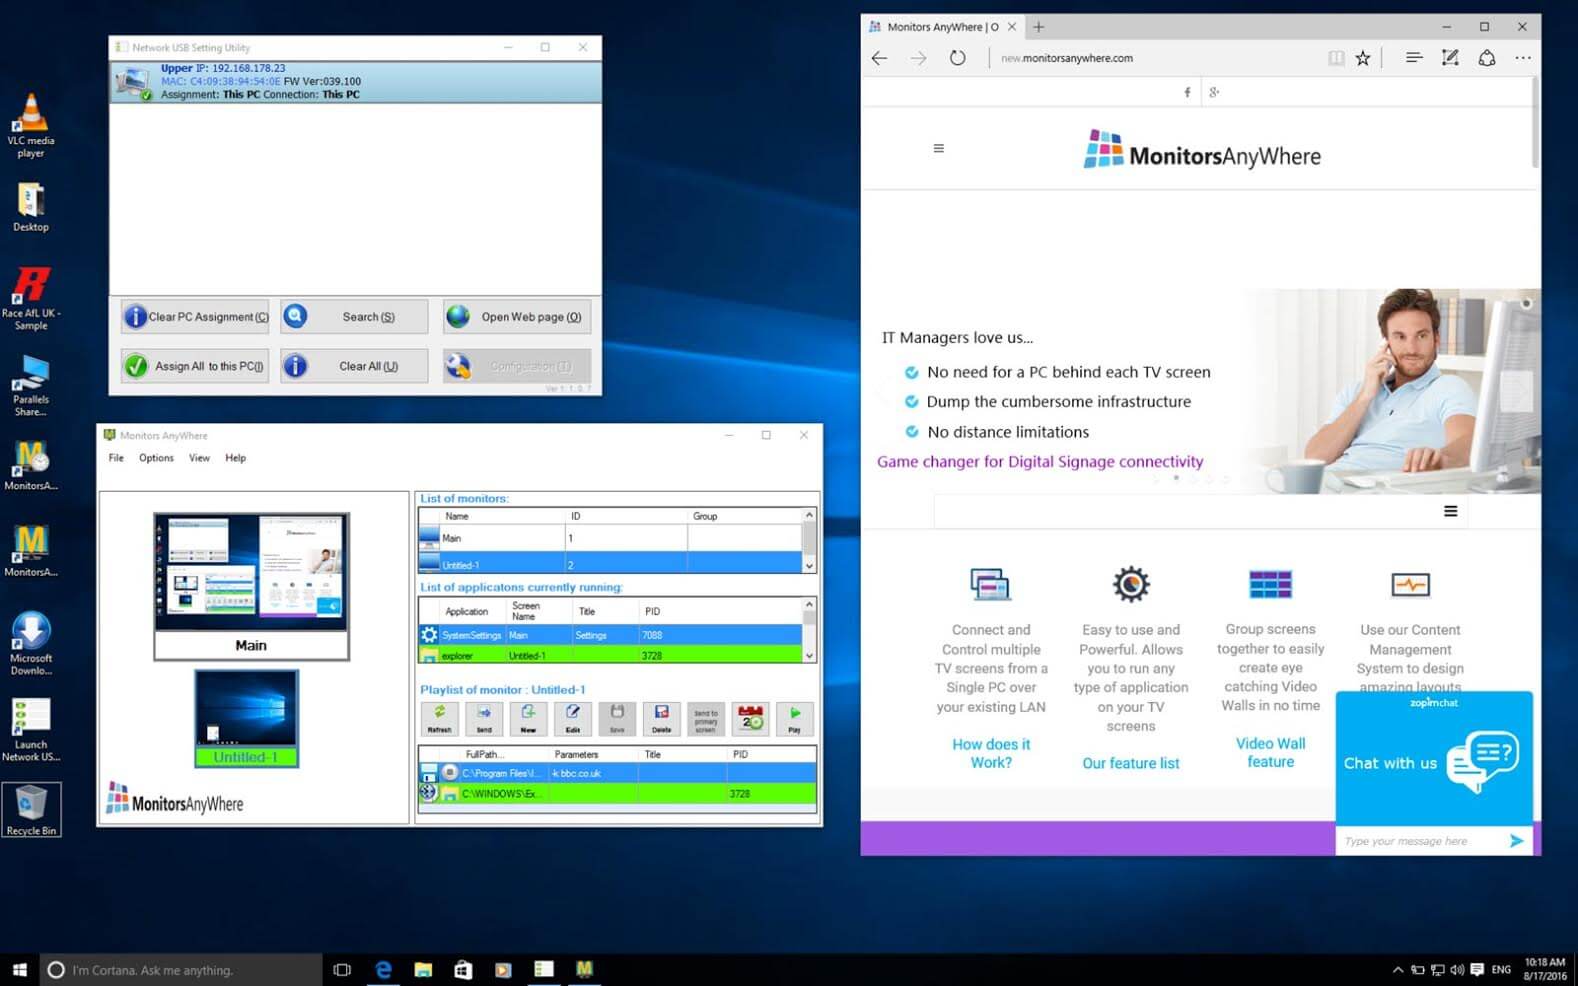Open the Help menu in Monitors AnyWhere
Viewport: 1578px width, 986px height.
[235, 458]
